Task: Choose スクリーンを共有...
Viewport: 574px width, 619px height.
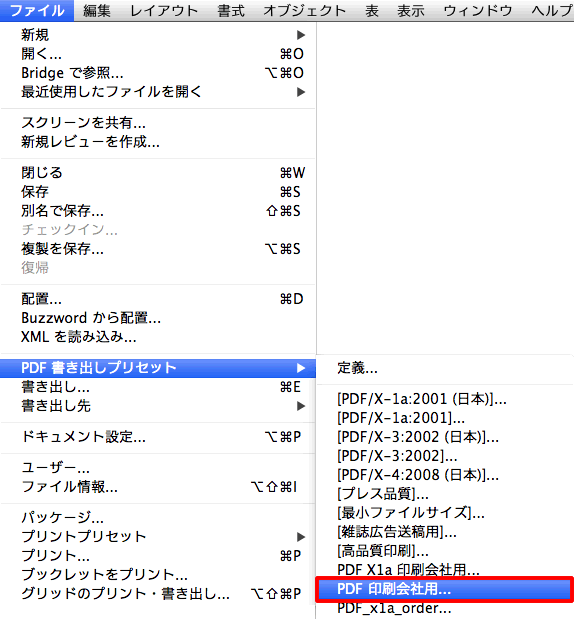Action: [x=158, y=123]
